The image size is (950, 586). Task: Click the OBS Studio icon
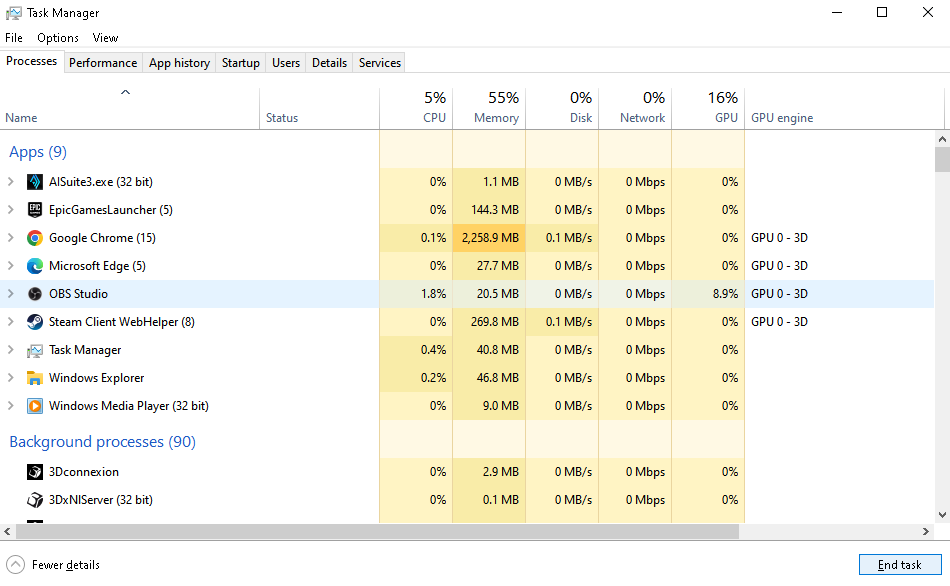coord(35,294)
